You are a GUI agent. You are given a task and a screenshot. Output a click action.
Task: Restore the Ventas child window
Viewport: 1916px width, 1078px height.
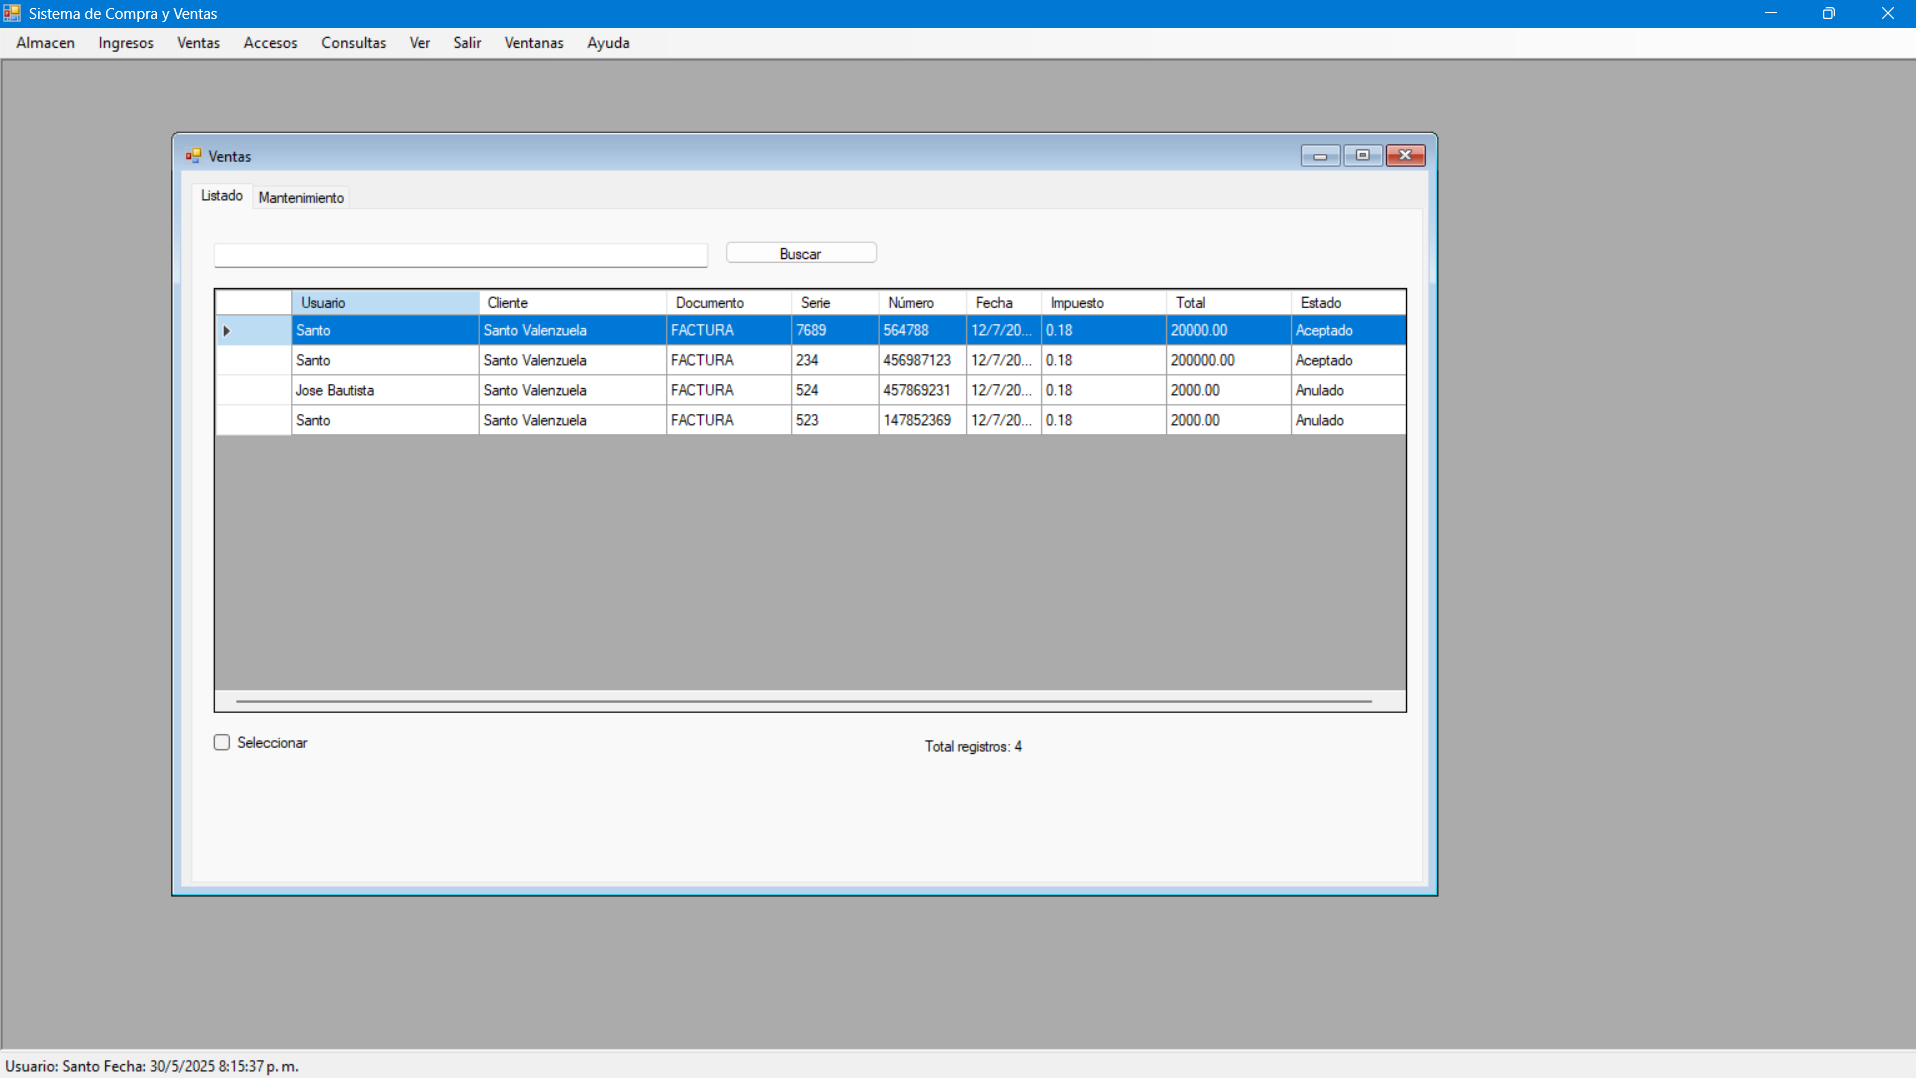point(1363,155)
